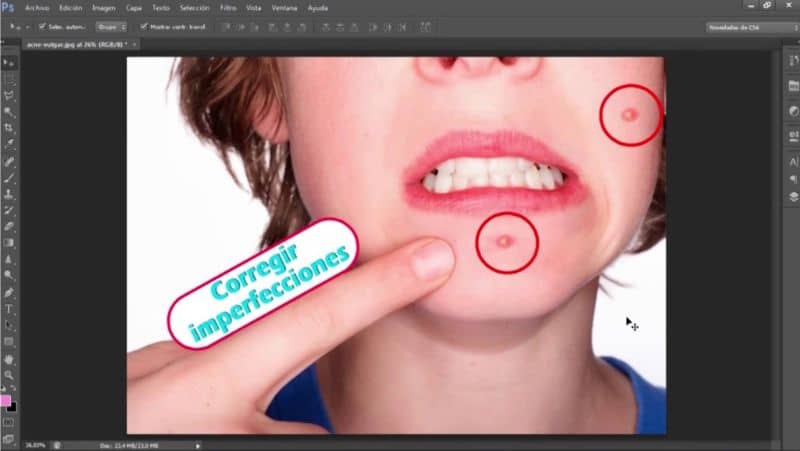Viewport: 800px width, 451px height.
Task: Select the Dodge tool
Action: (9, 276)
